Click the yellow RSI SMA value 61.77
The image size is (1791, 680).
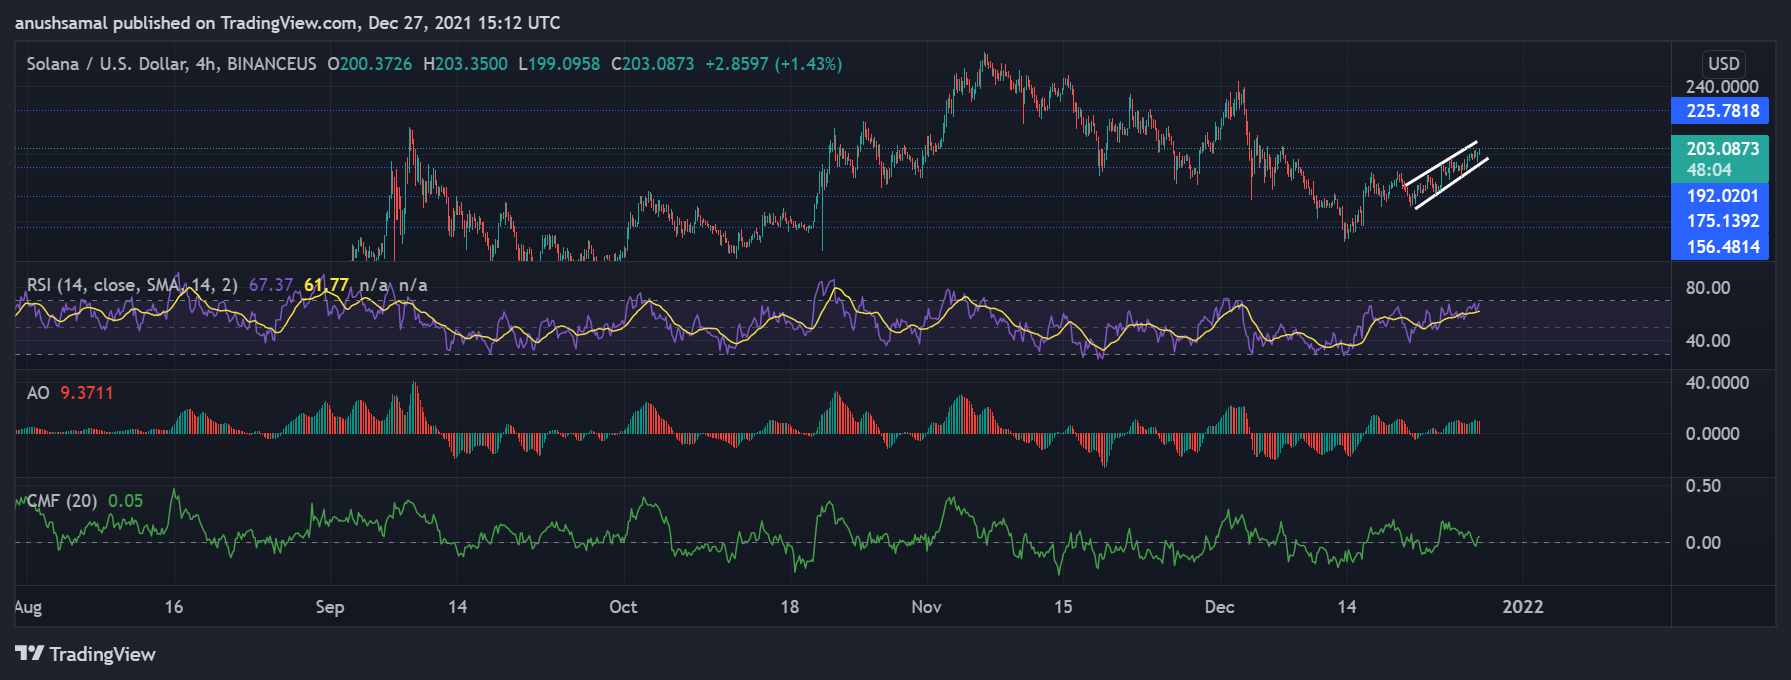coord(326,285)
